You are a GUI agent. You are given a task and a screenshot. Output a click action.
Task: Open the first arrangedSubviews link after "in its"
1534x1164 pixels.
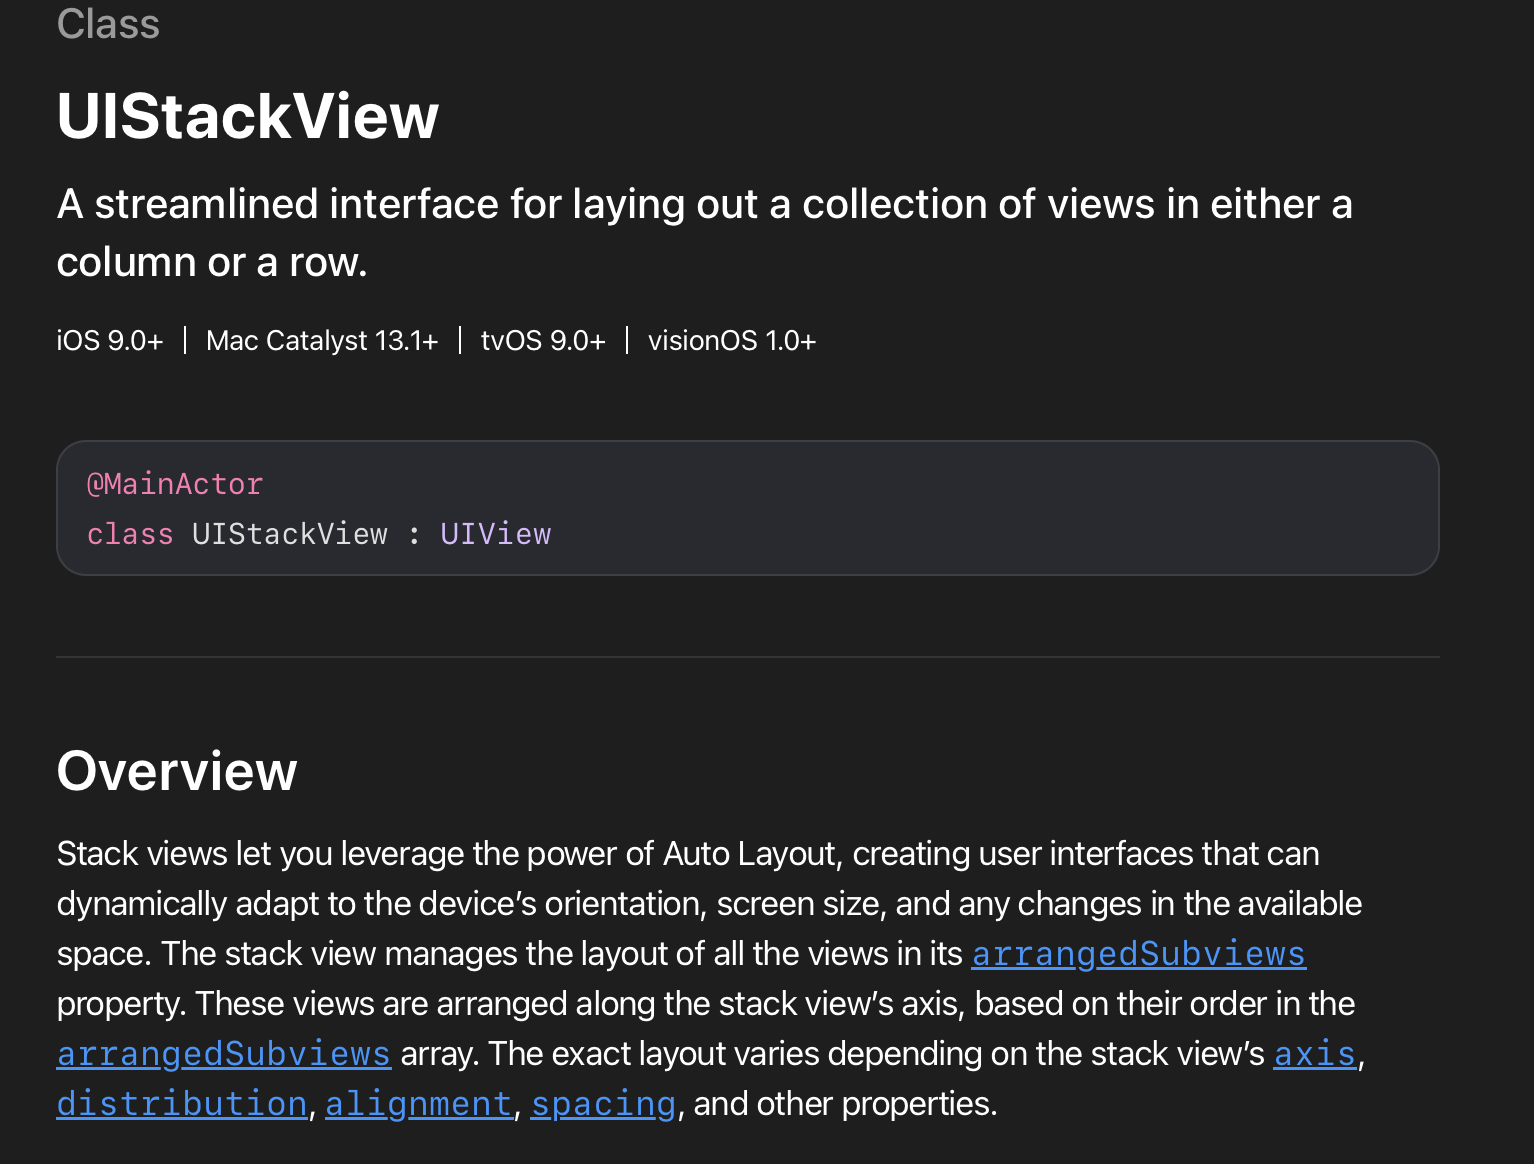coord(1138,954)
